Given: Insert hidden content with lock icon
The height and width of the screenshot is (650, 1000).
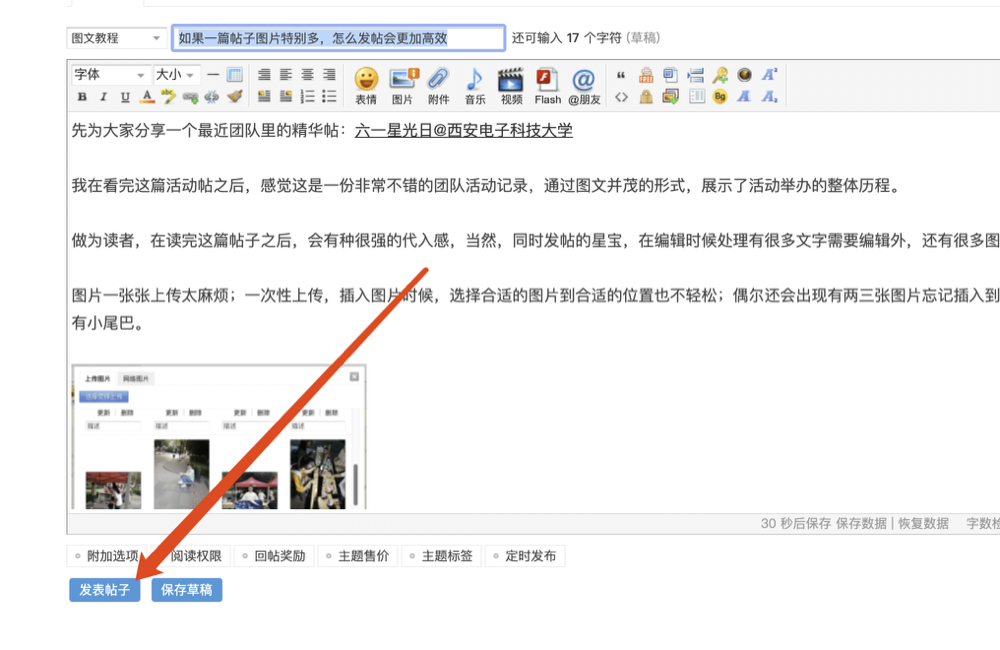Looking at the screenshot, I should 646,97.
